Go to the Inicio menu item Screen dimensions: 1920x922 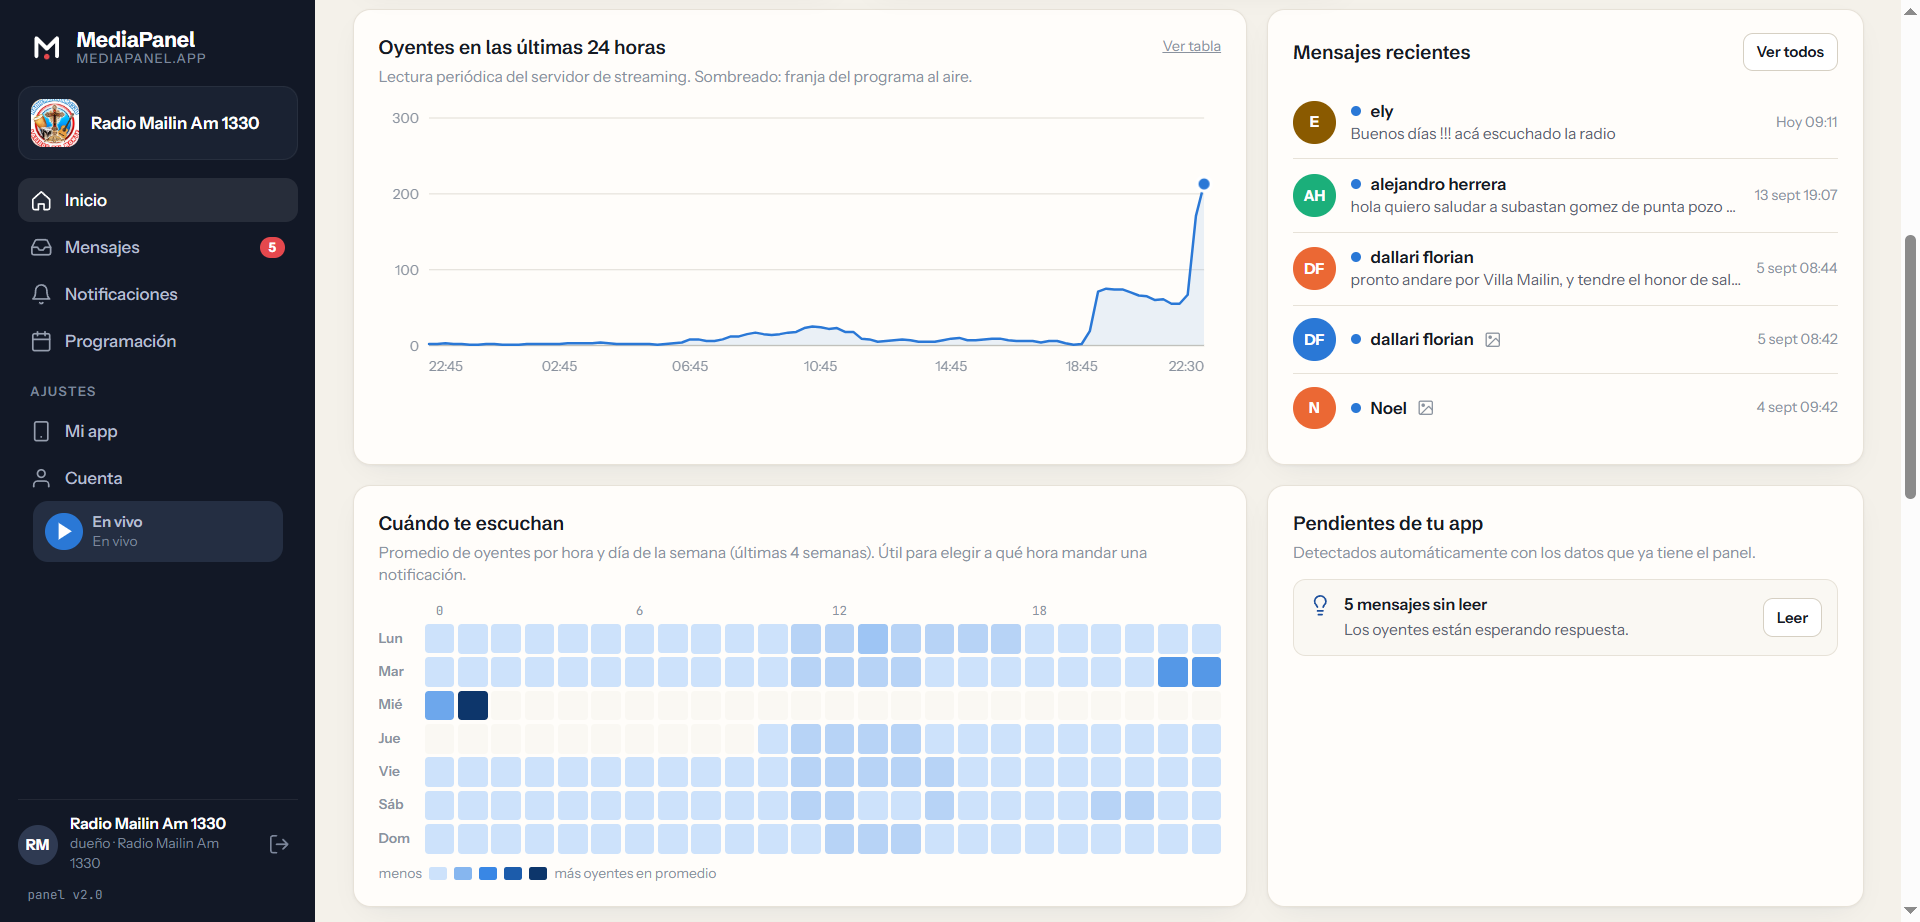click(x=158, y=200)
